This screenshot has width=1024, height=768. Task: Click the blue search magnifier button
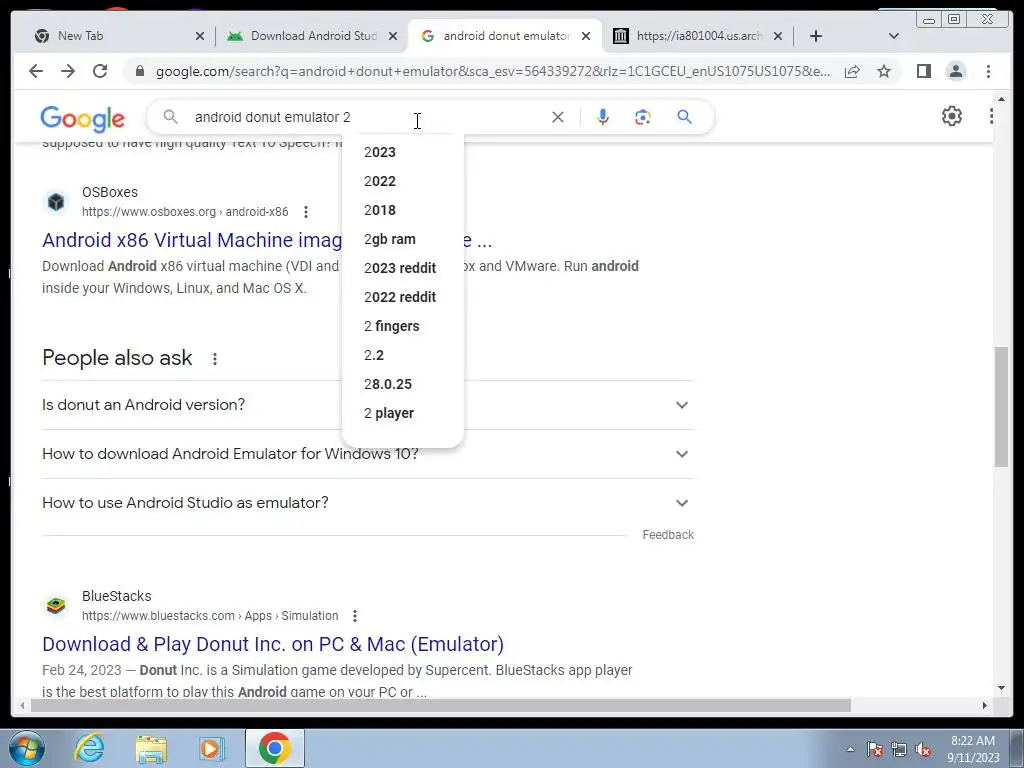click(x=684, y=117)
